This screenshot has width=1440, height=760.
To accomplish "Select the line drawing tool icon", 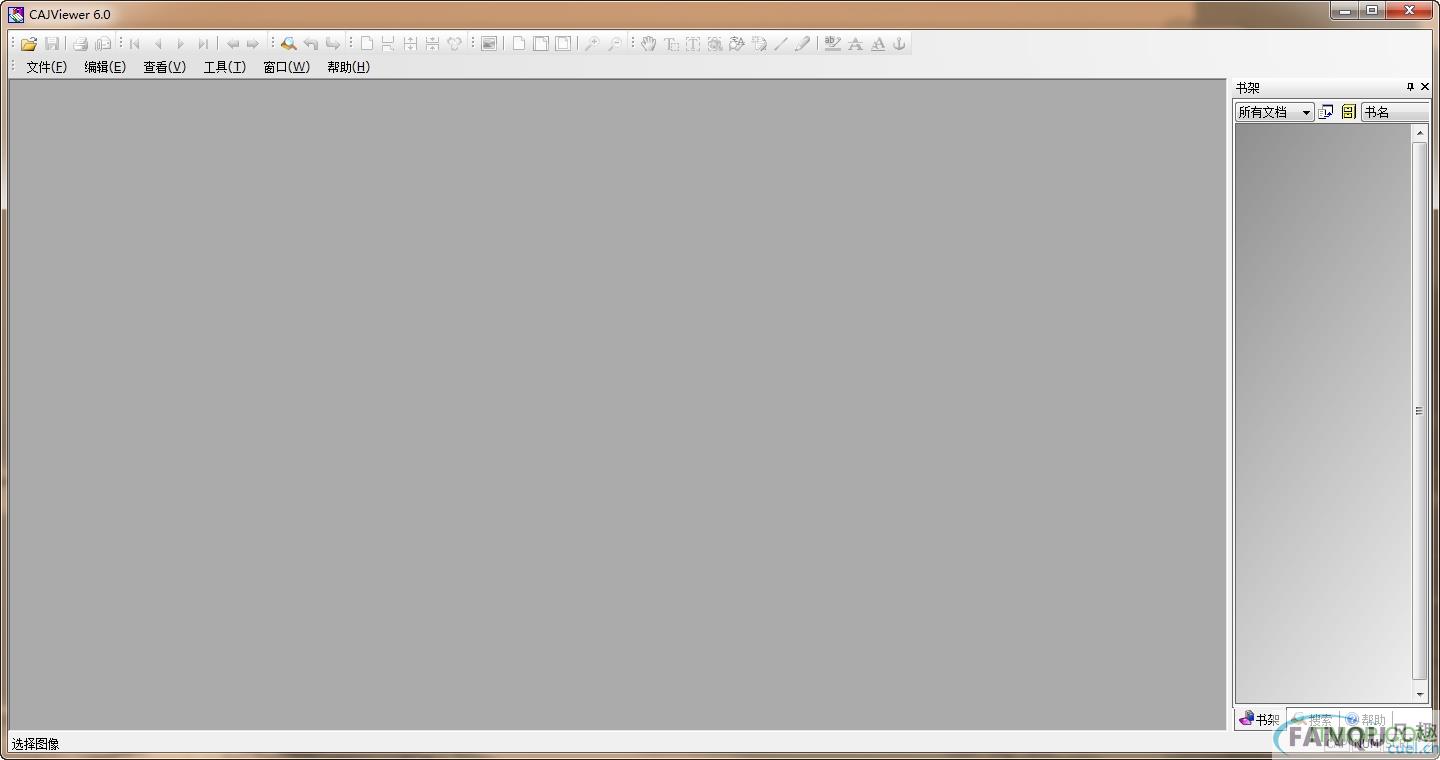I will [x=781, y=44].
